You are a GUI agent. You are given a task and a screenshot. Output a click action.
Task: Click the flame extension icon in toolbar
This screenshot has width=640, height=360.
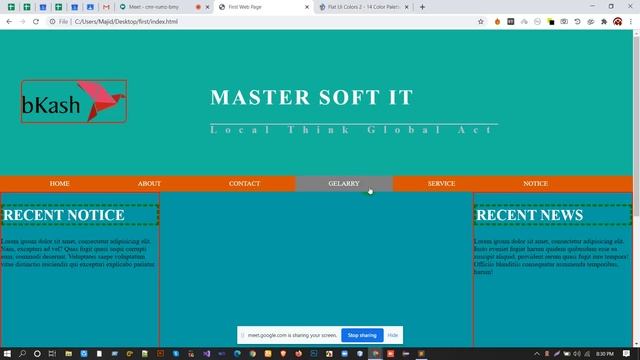pos(497,22)
